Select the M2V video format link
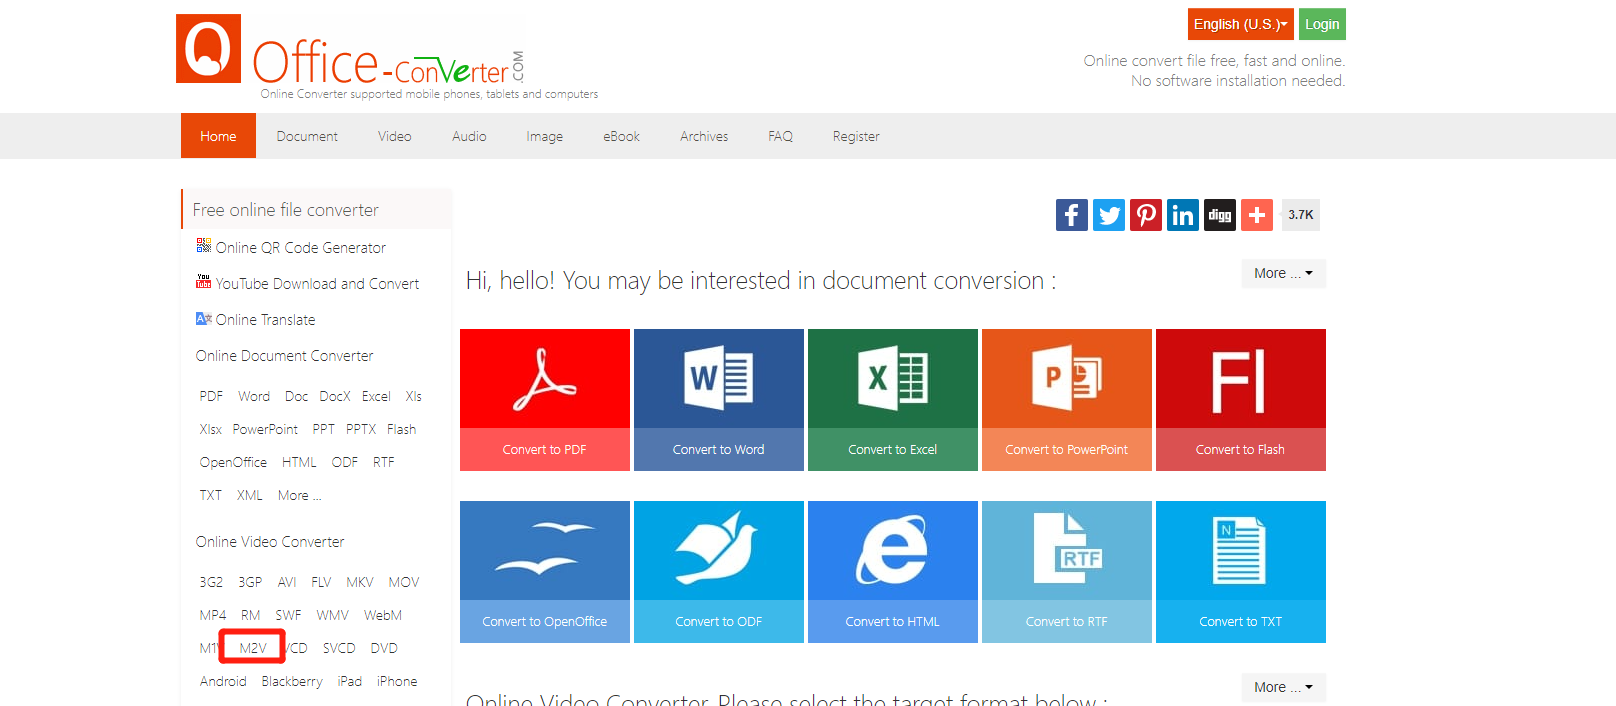 (253, 648)
